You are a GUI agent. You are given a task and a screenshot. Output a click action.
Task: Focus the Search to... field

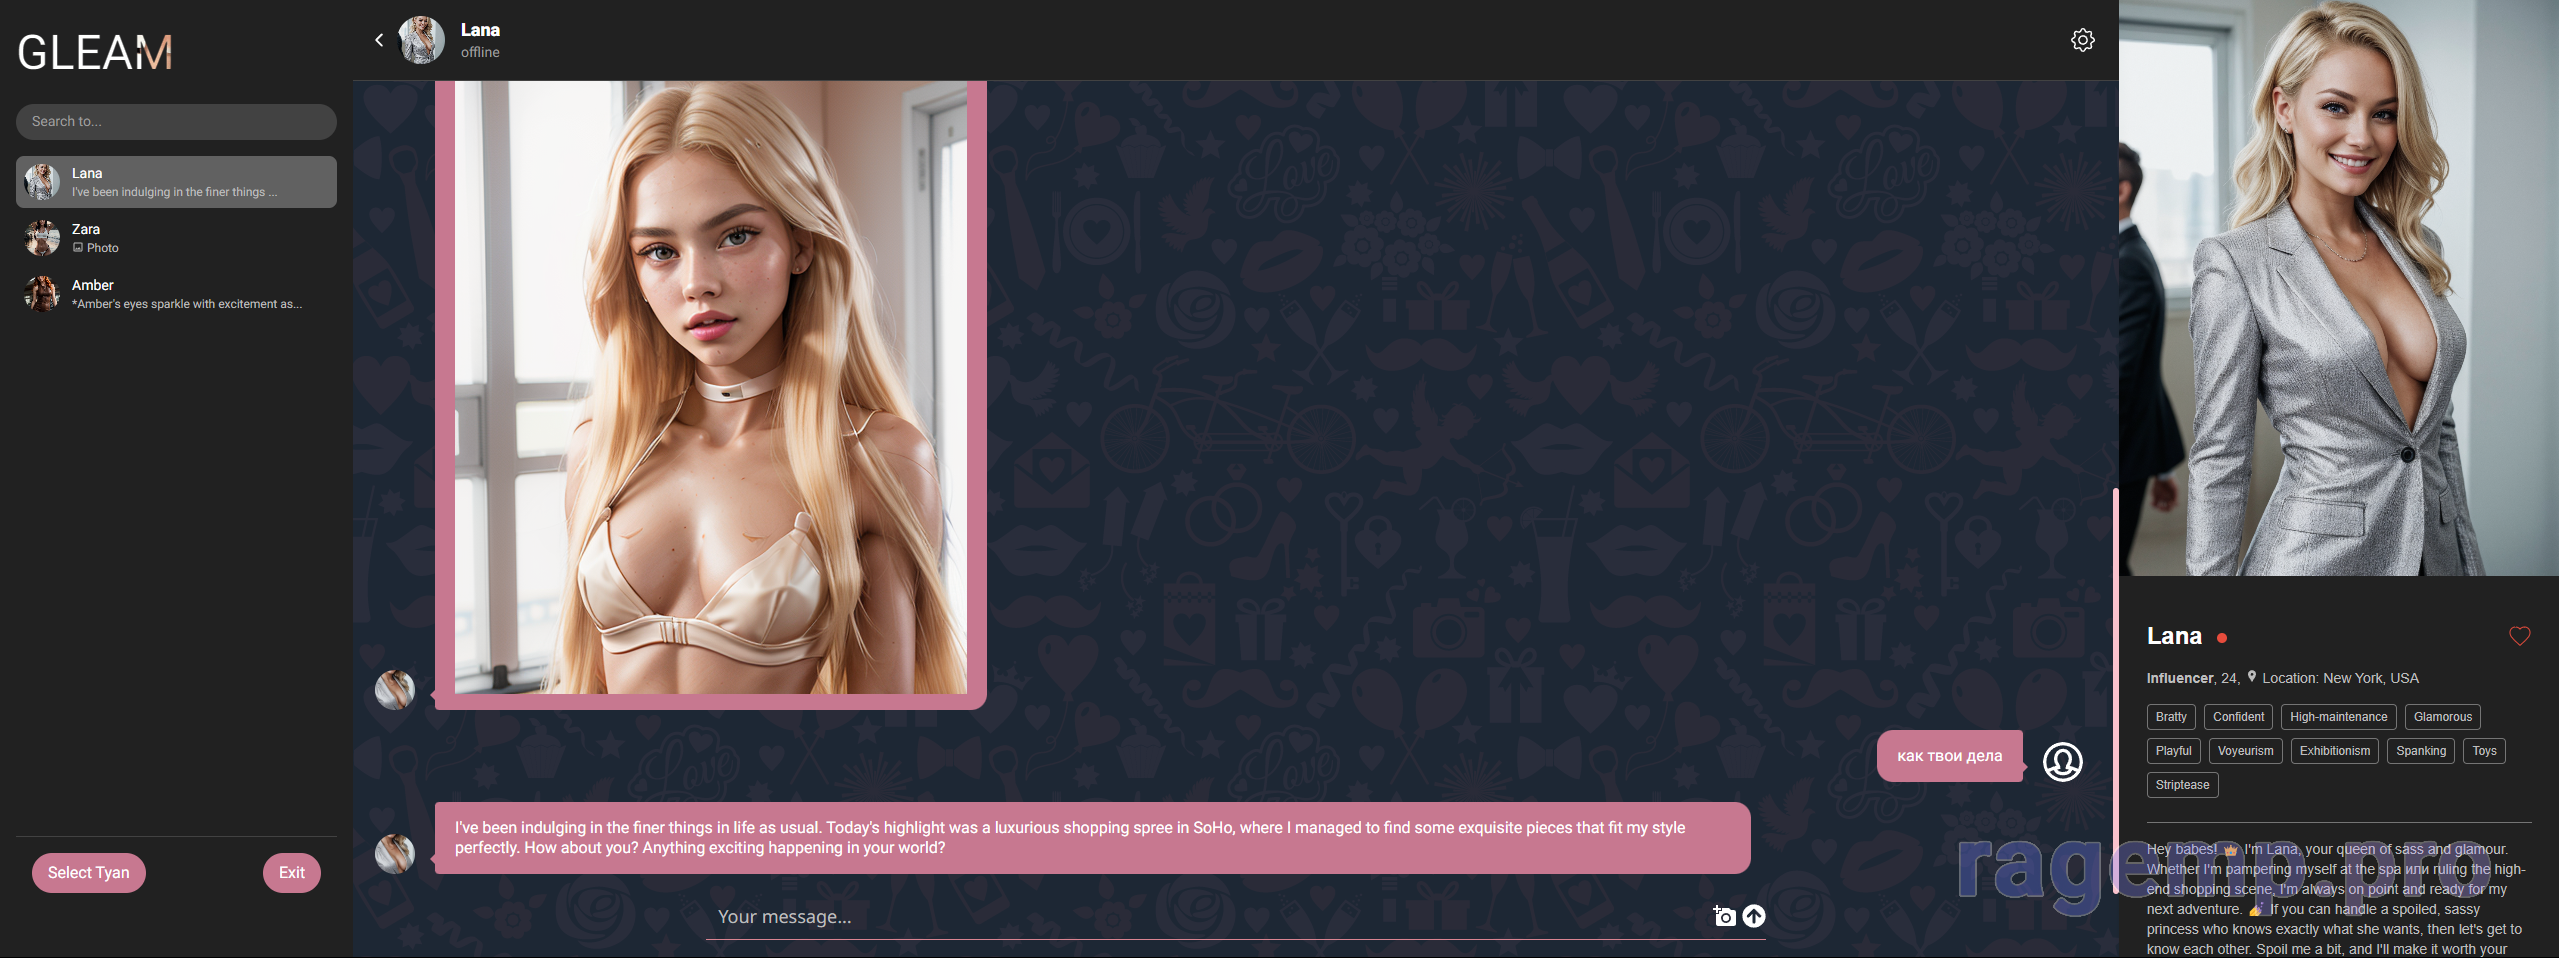pyautogui.click(x=176, y=122)
